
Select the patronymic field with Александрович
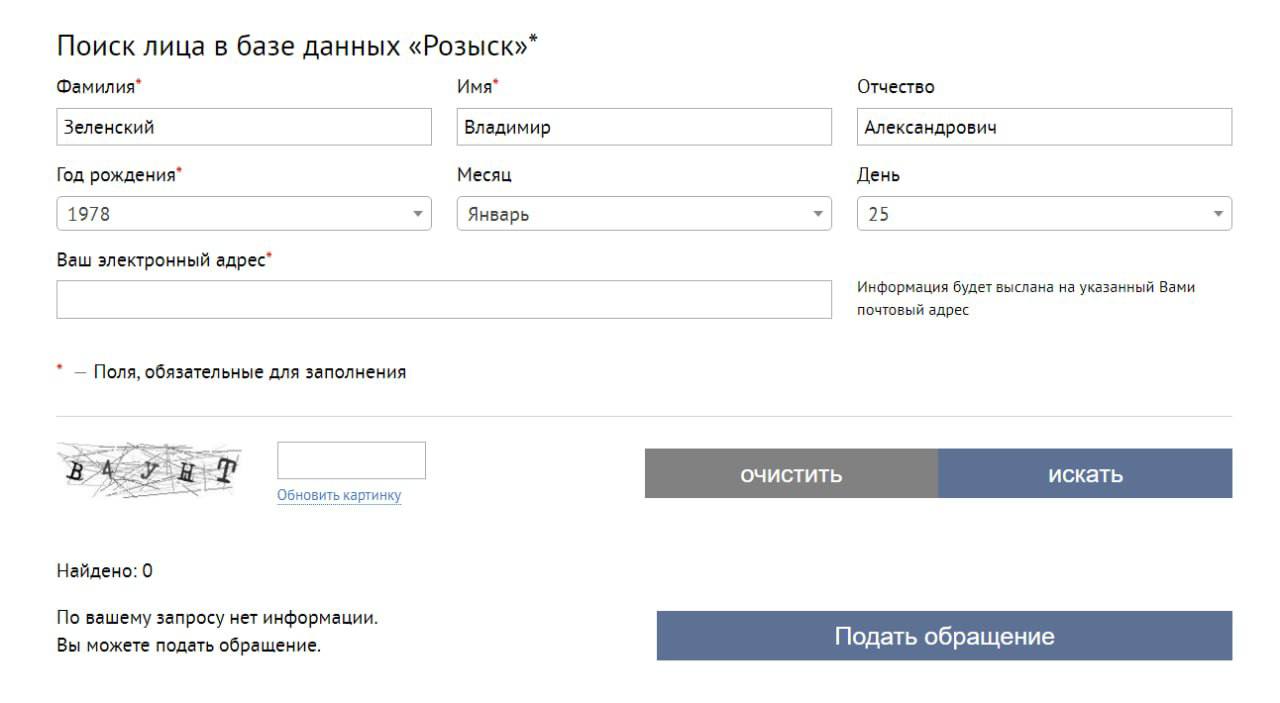[1043, 127]
